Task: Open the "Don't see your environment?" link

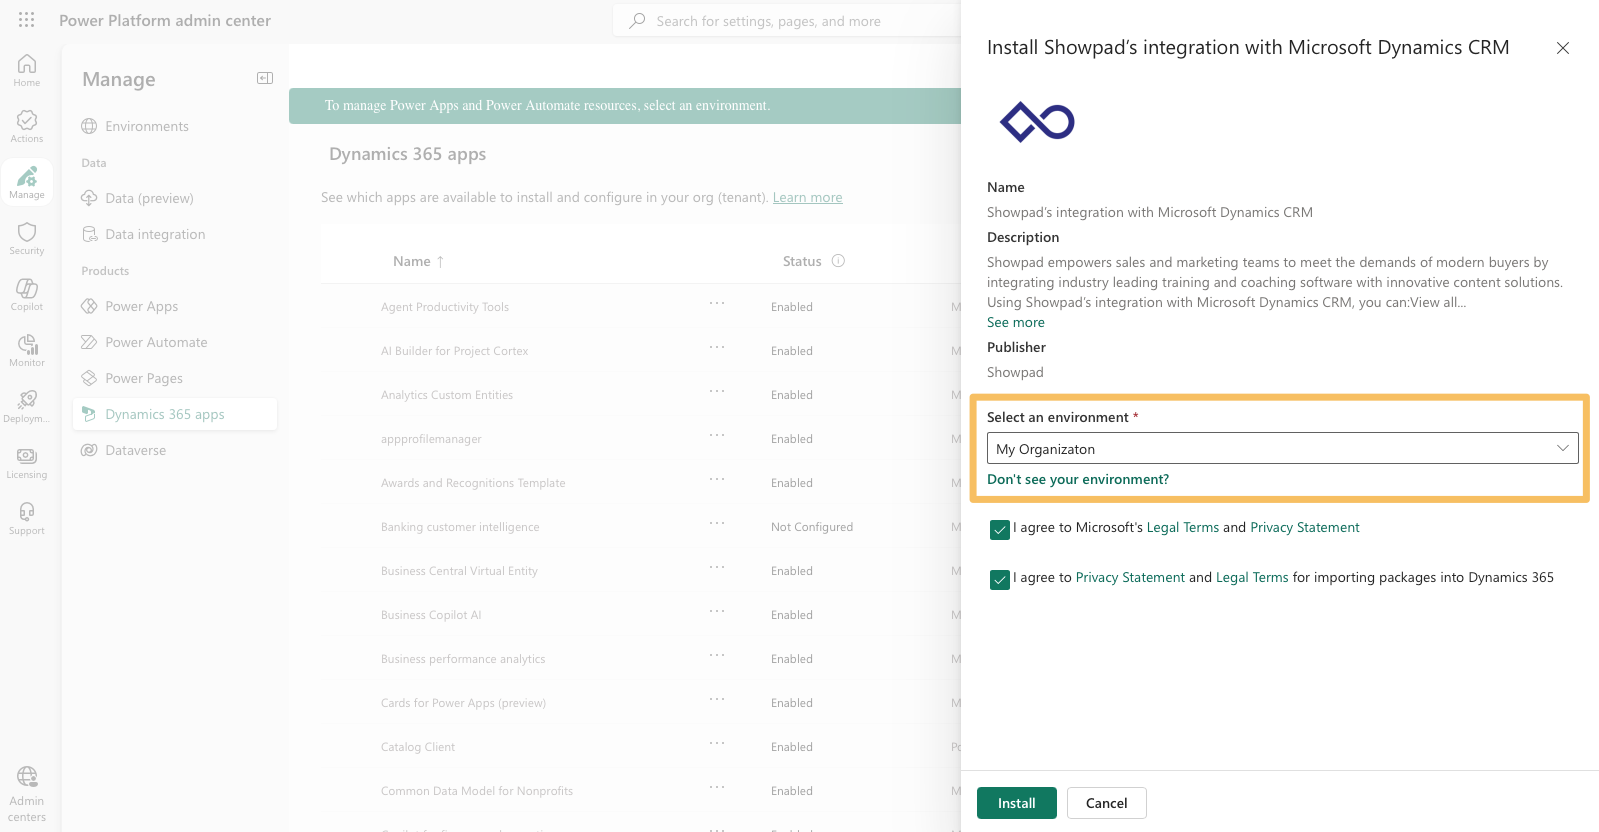Action: click(1077, 480)
